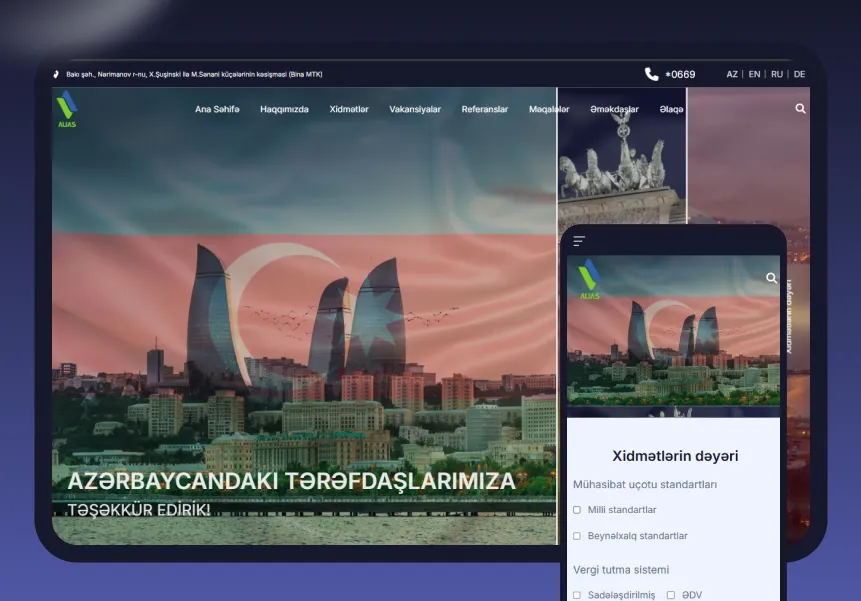Tick the Sadələşdirilmiş checkbox
The image size is (861, 601).
pyautogui.click(x=577, y=595)
